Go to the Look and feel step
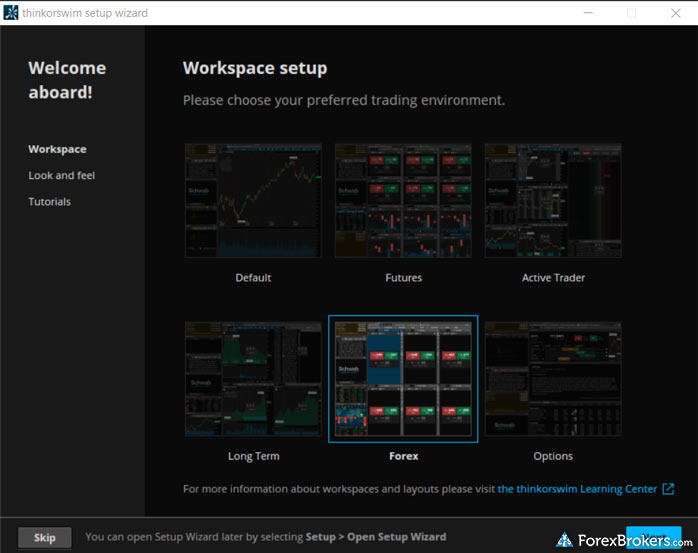Screen dimensions: 698x553 [61, 175]
